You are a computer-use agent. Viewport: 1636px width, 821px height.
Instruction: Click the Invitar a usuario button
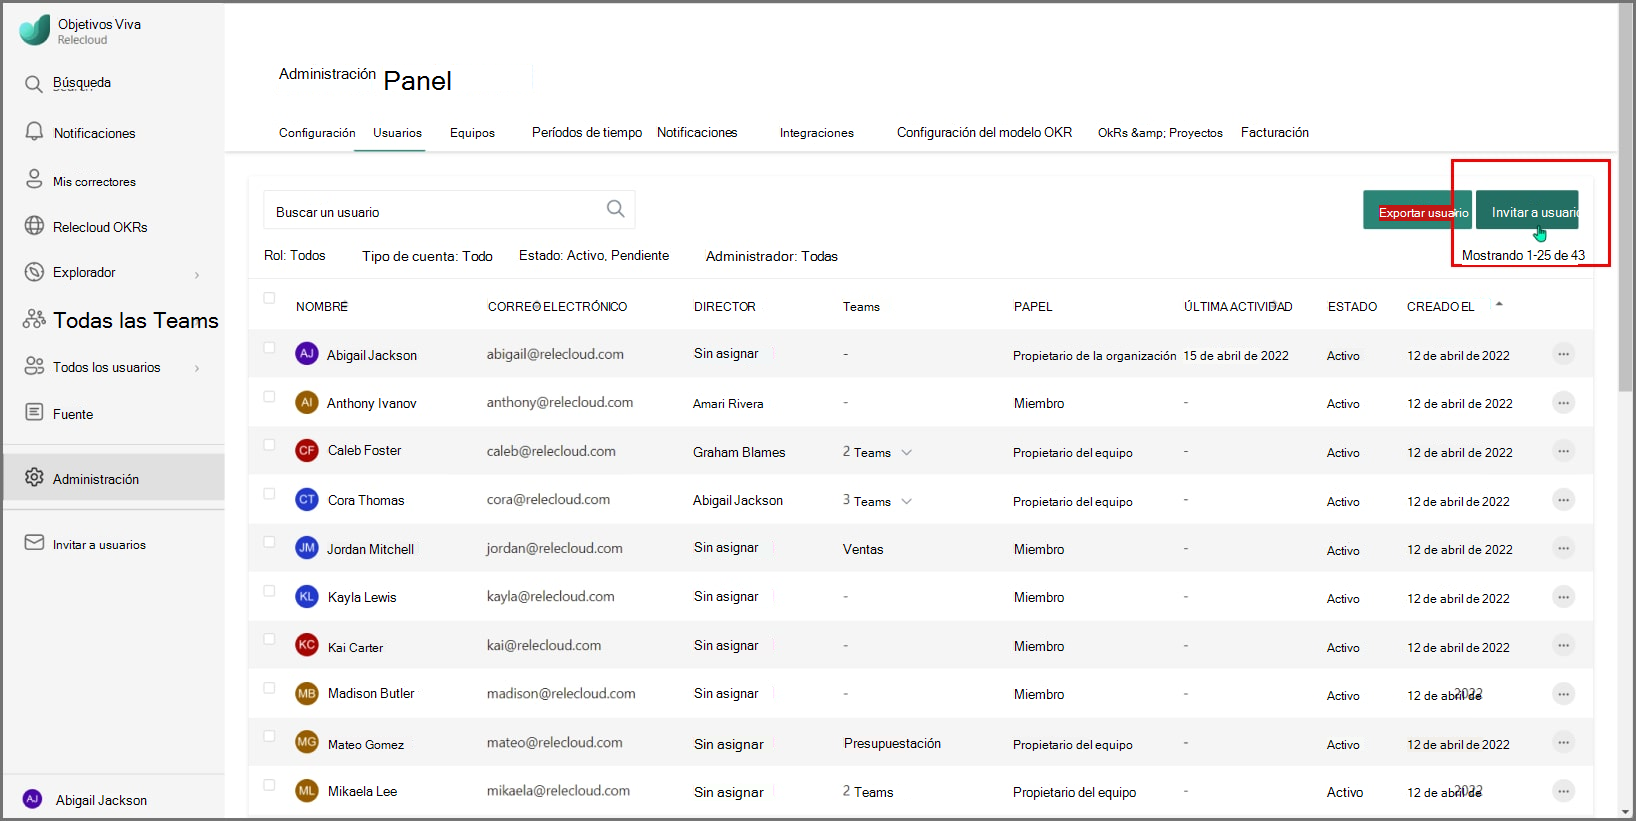coord(1527,210)
